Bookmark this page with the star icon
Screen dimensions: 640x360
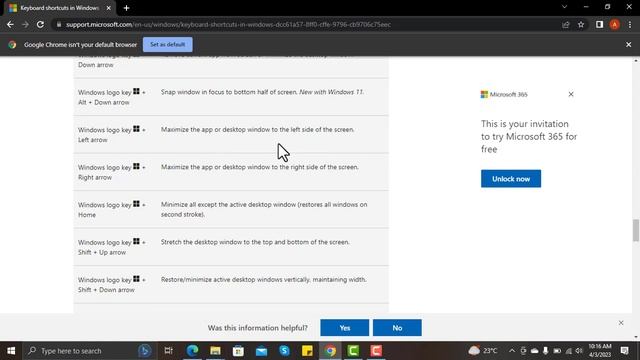coord(581,24)
